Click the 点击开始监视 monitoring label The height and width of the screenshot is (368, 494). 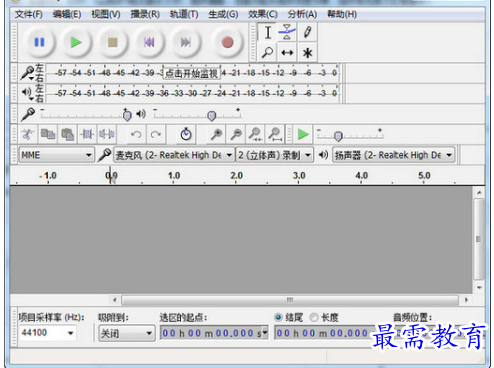coord(191,73)
